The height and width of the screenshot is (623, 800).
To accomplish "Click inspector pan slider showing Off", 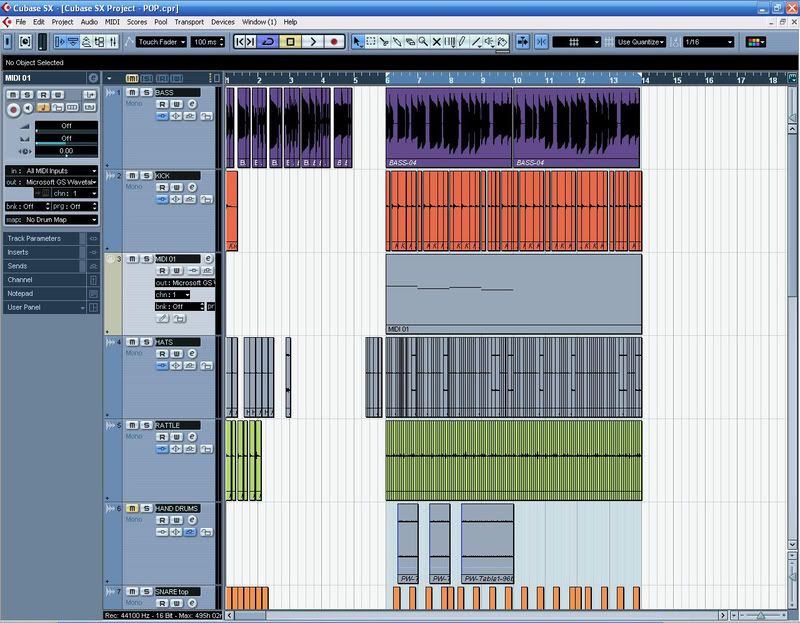I will 66,138.
